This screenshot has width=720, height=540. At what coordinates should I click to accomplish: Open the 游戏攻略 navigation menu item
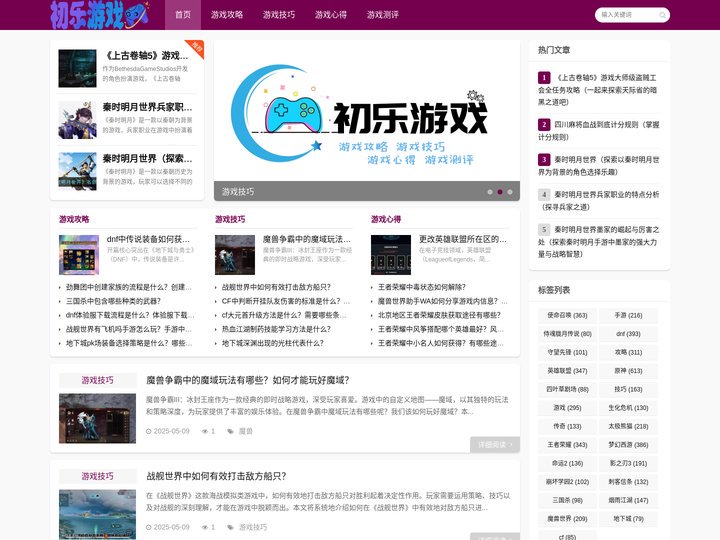(x=227, y=15)
